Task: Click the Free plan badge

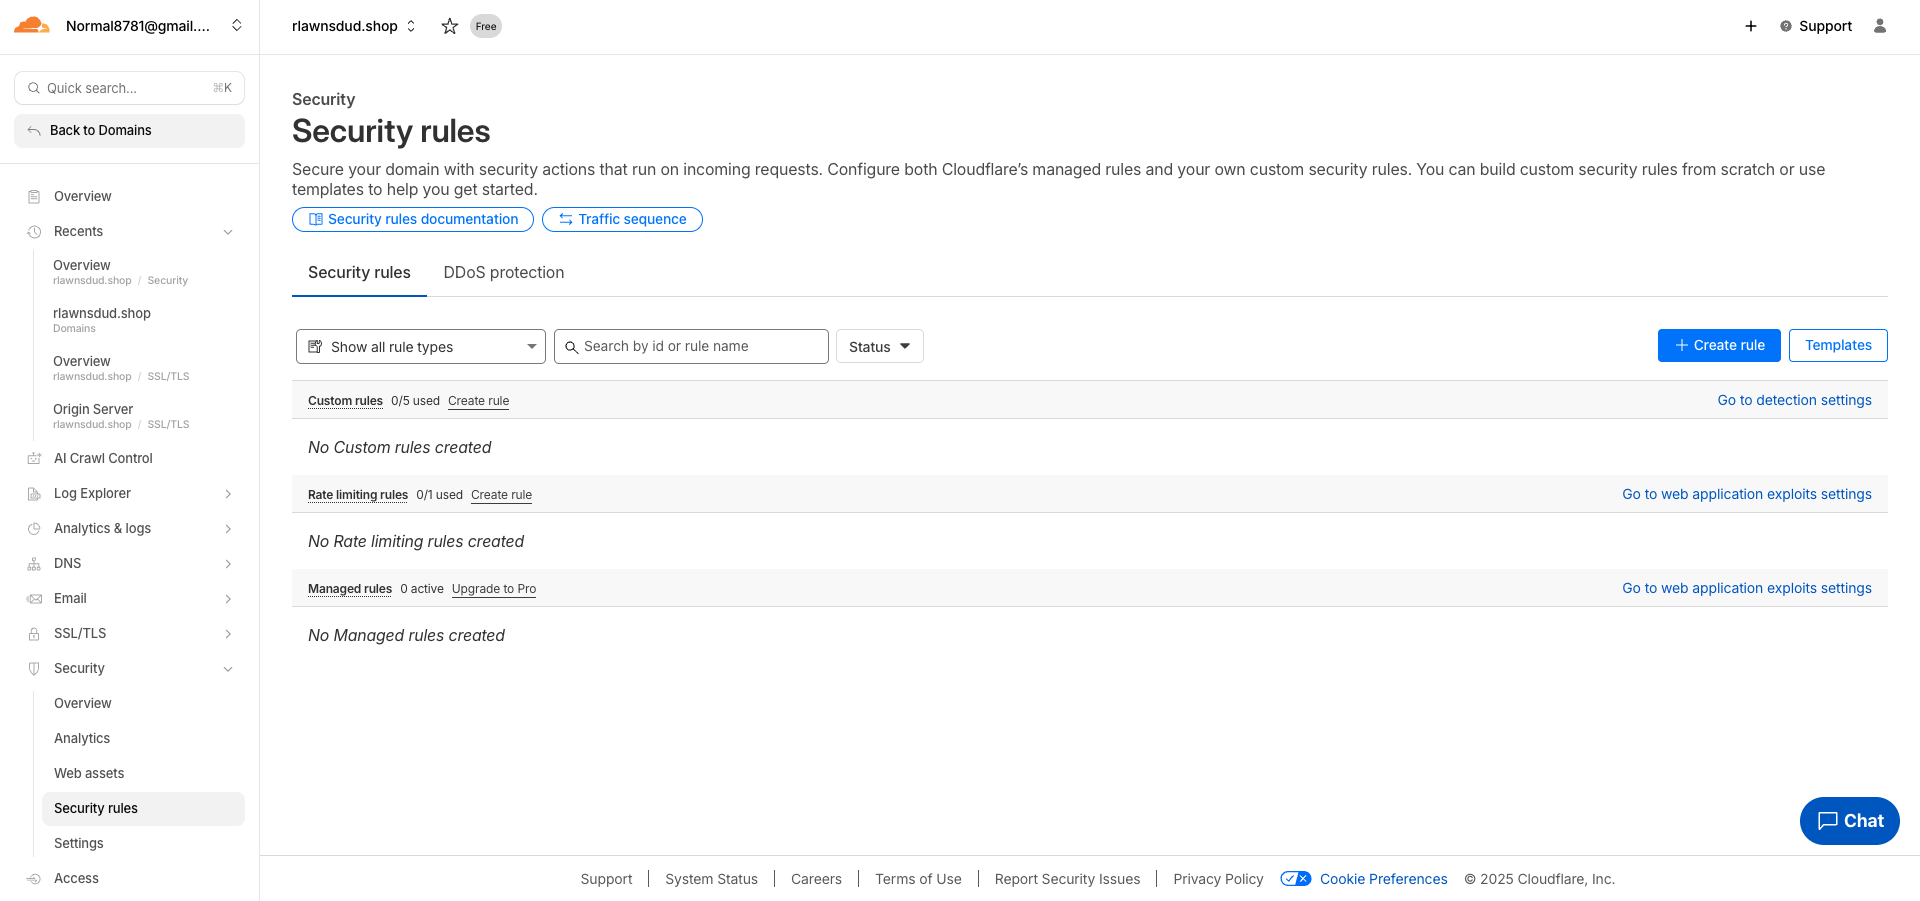Action: click(486, 26)
